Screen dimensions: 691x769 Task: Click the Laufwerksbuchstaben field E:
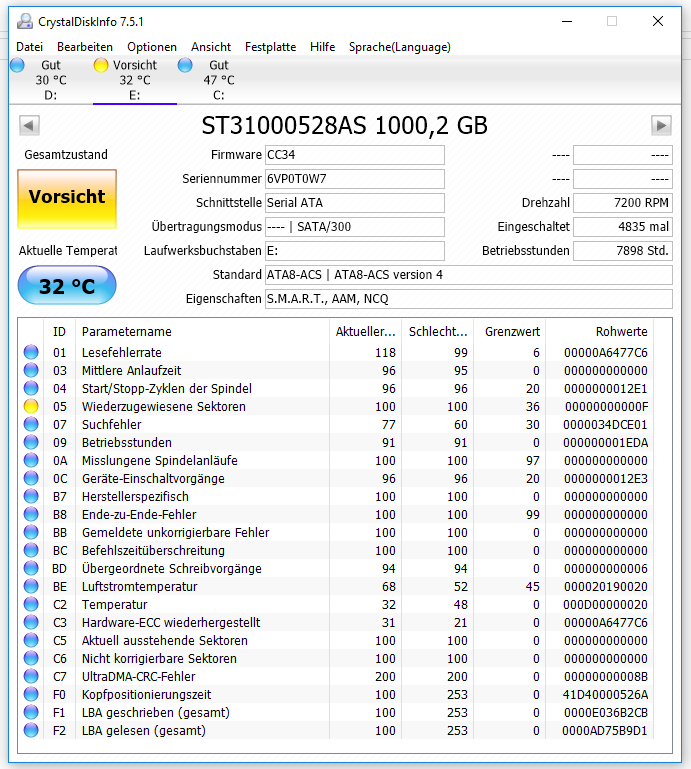tap(355, 251)
